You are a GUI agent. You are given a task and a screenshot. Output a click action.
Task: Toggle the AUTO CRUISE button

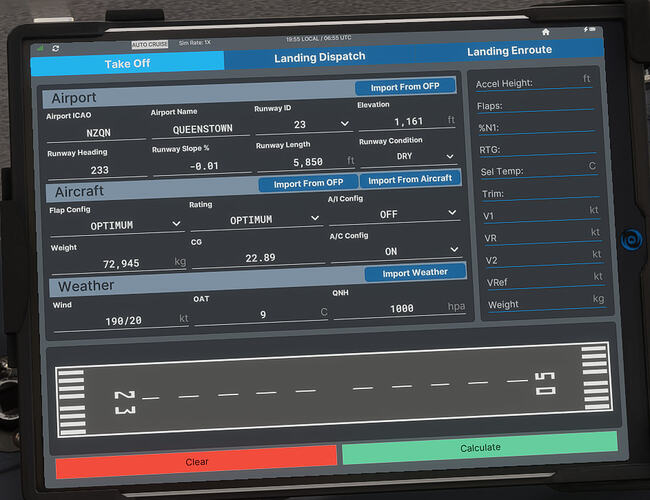pos(150,44)
